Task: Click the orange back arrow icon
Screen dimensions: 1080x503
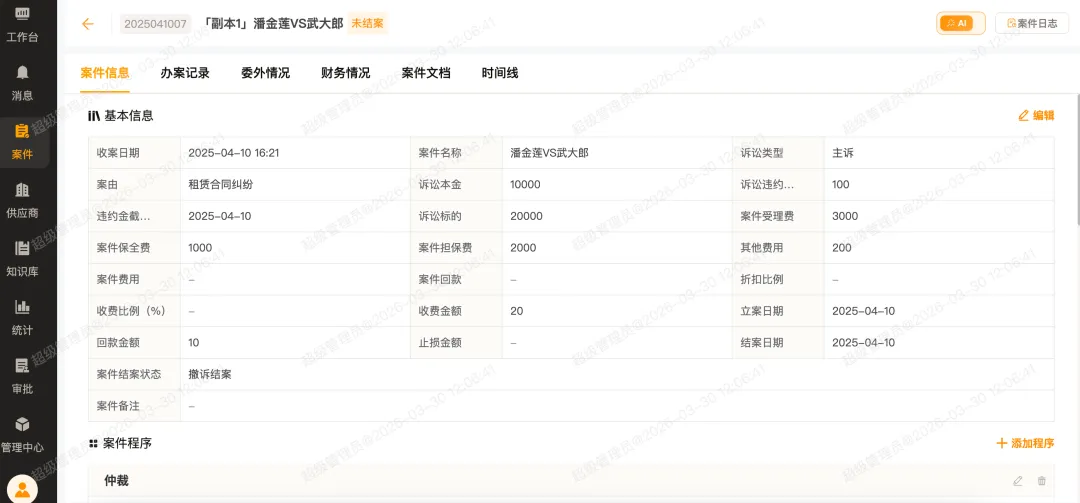Action: point(88,24)
